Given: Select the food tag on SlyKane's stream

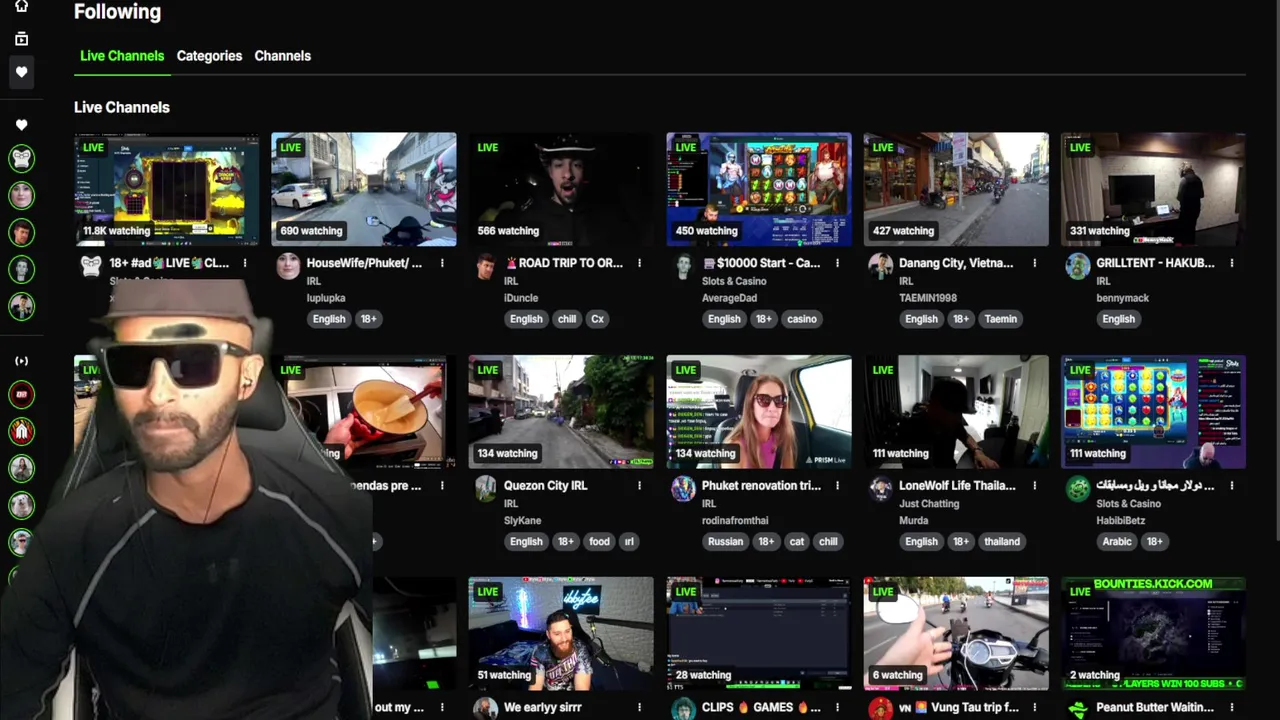Looking at the screenshot, I should point(599,541).
